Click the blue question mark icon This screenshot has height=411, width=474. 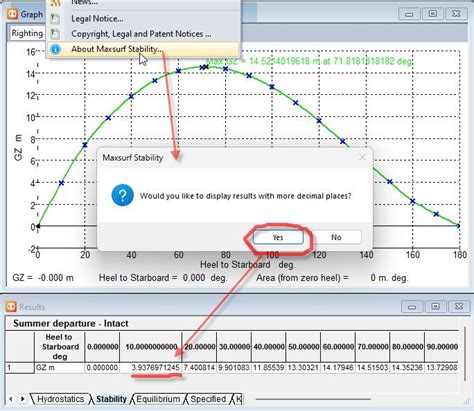[123, 195]
